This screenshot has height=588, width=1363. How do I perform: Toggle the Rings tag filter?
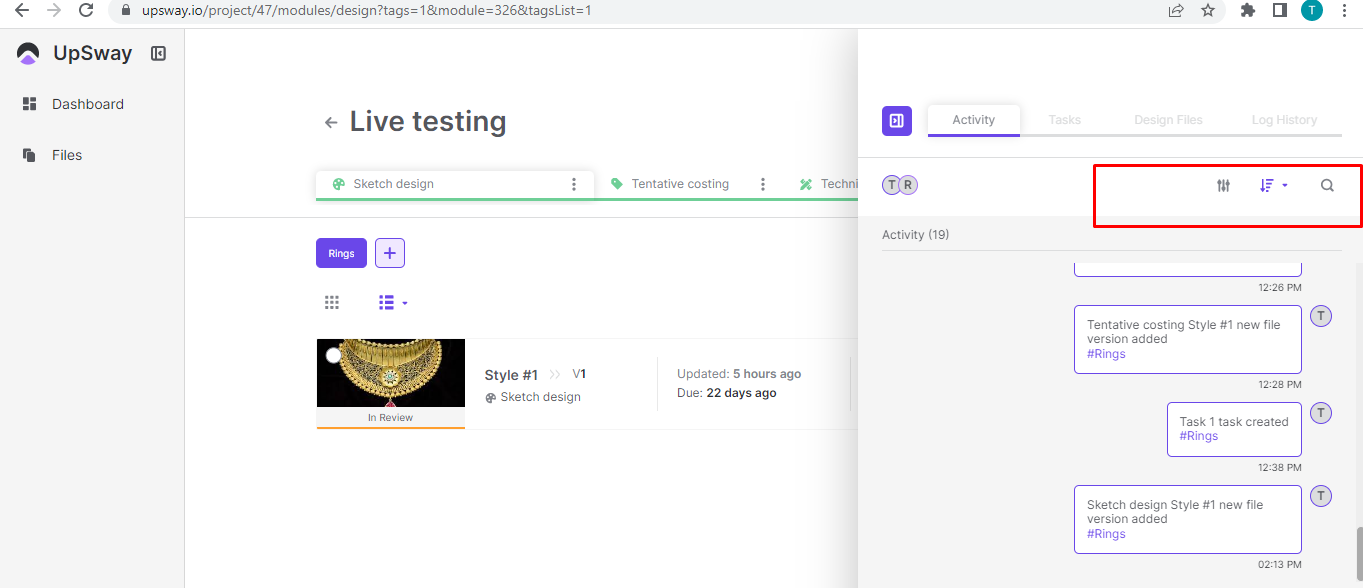[x=341, y=253]
